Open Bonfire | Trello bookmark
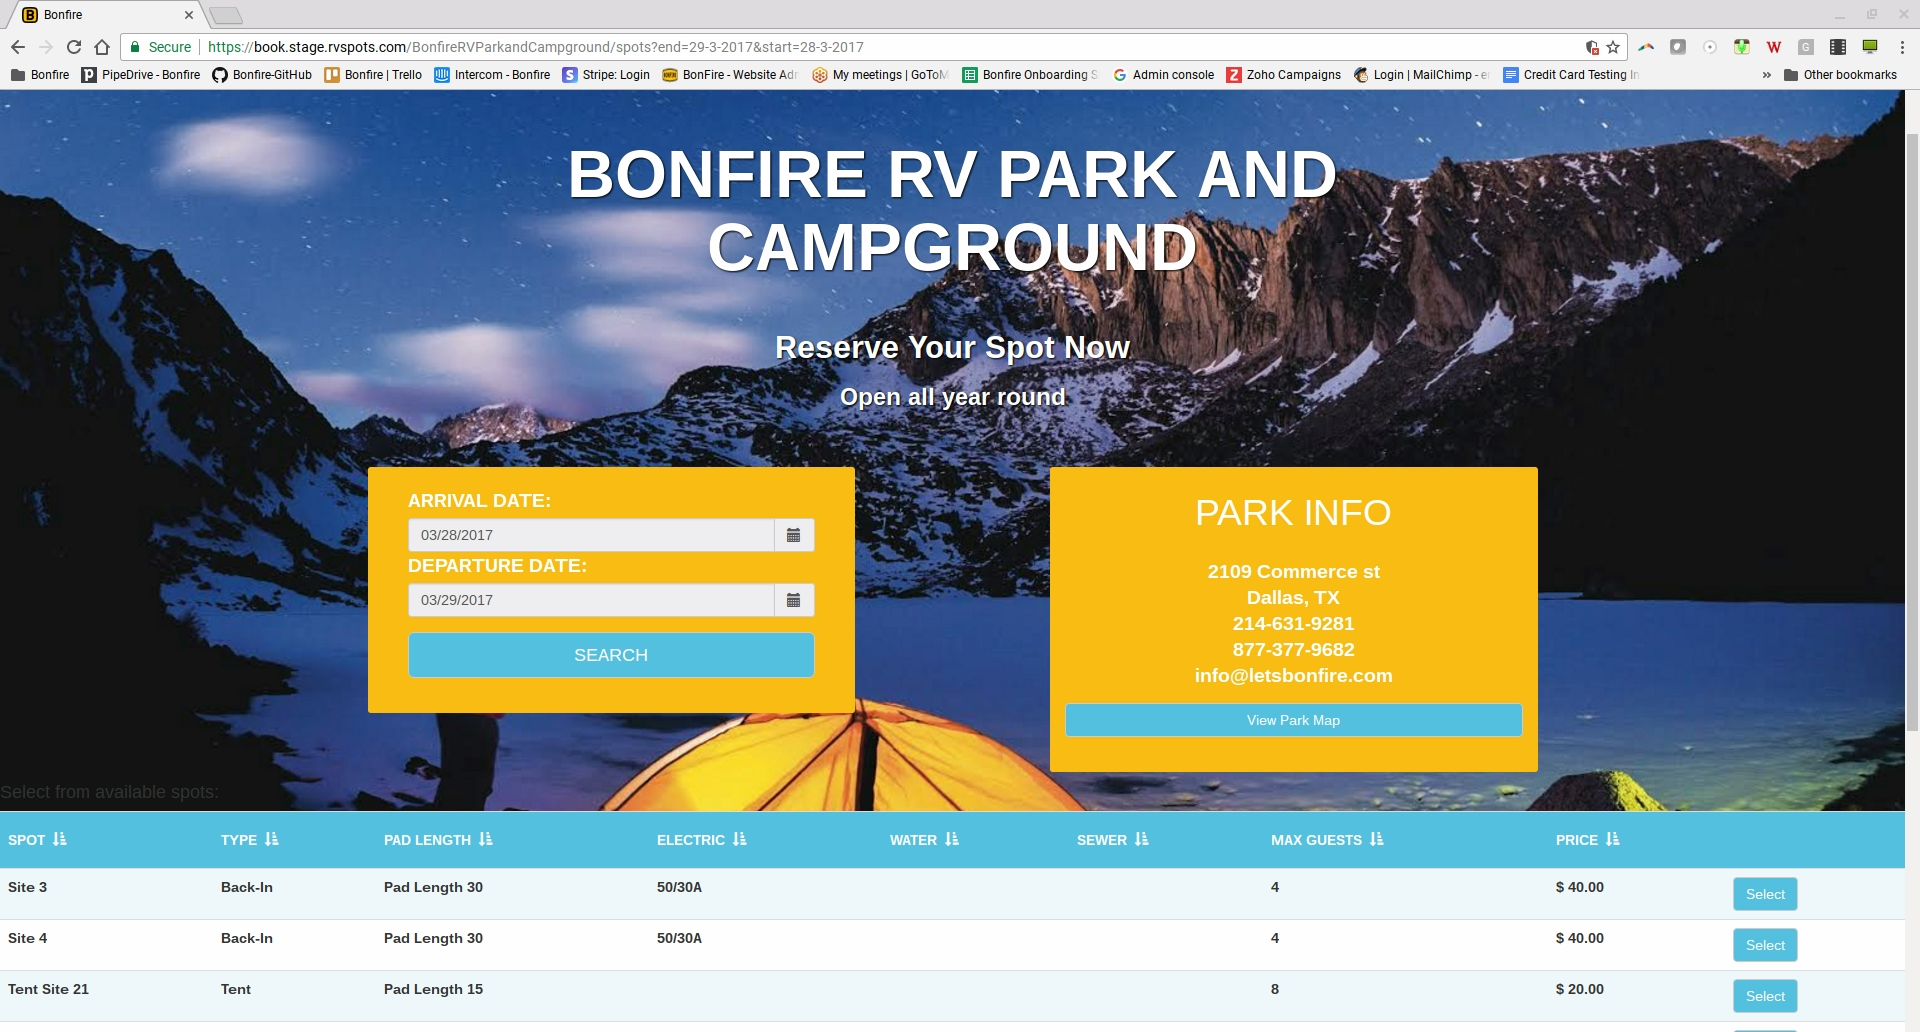Image resolution: width=1920 pixels, height=1032 pixels. tap(373, 75)
